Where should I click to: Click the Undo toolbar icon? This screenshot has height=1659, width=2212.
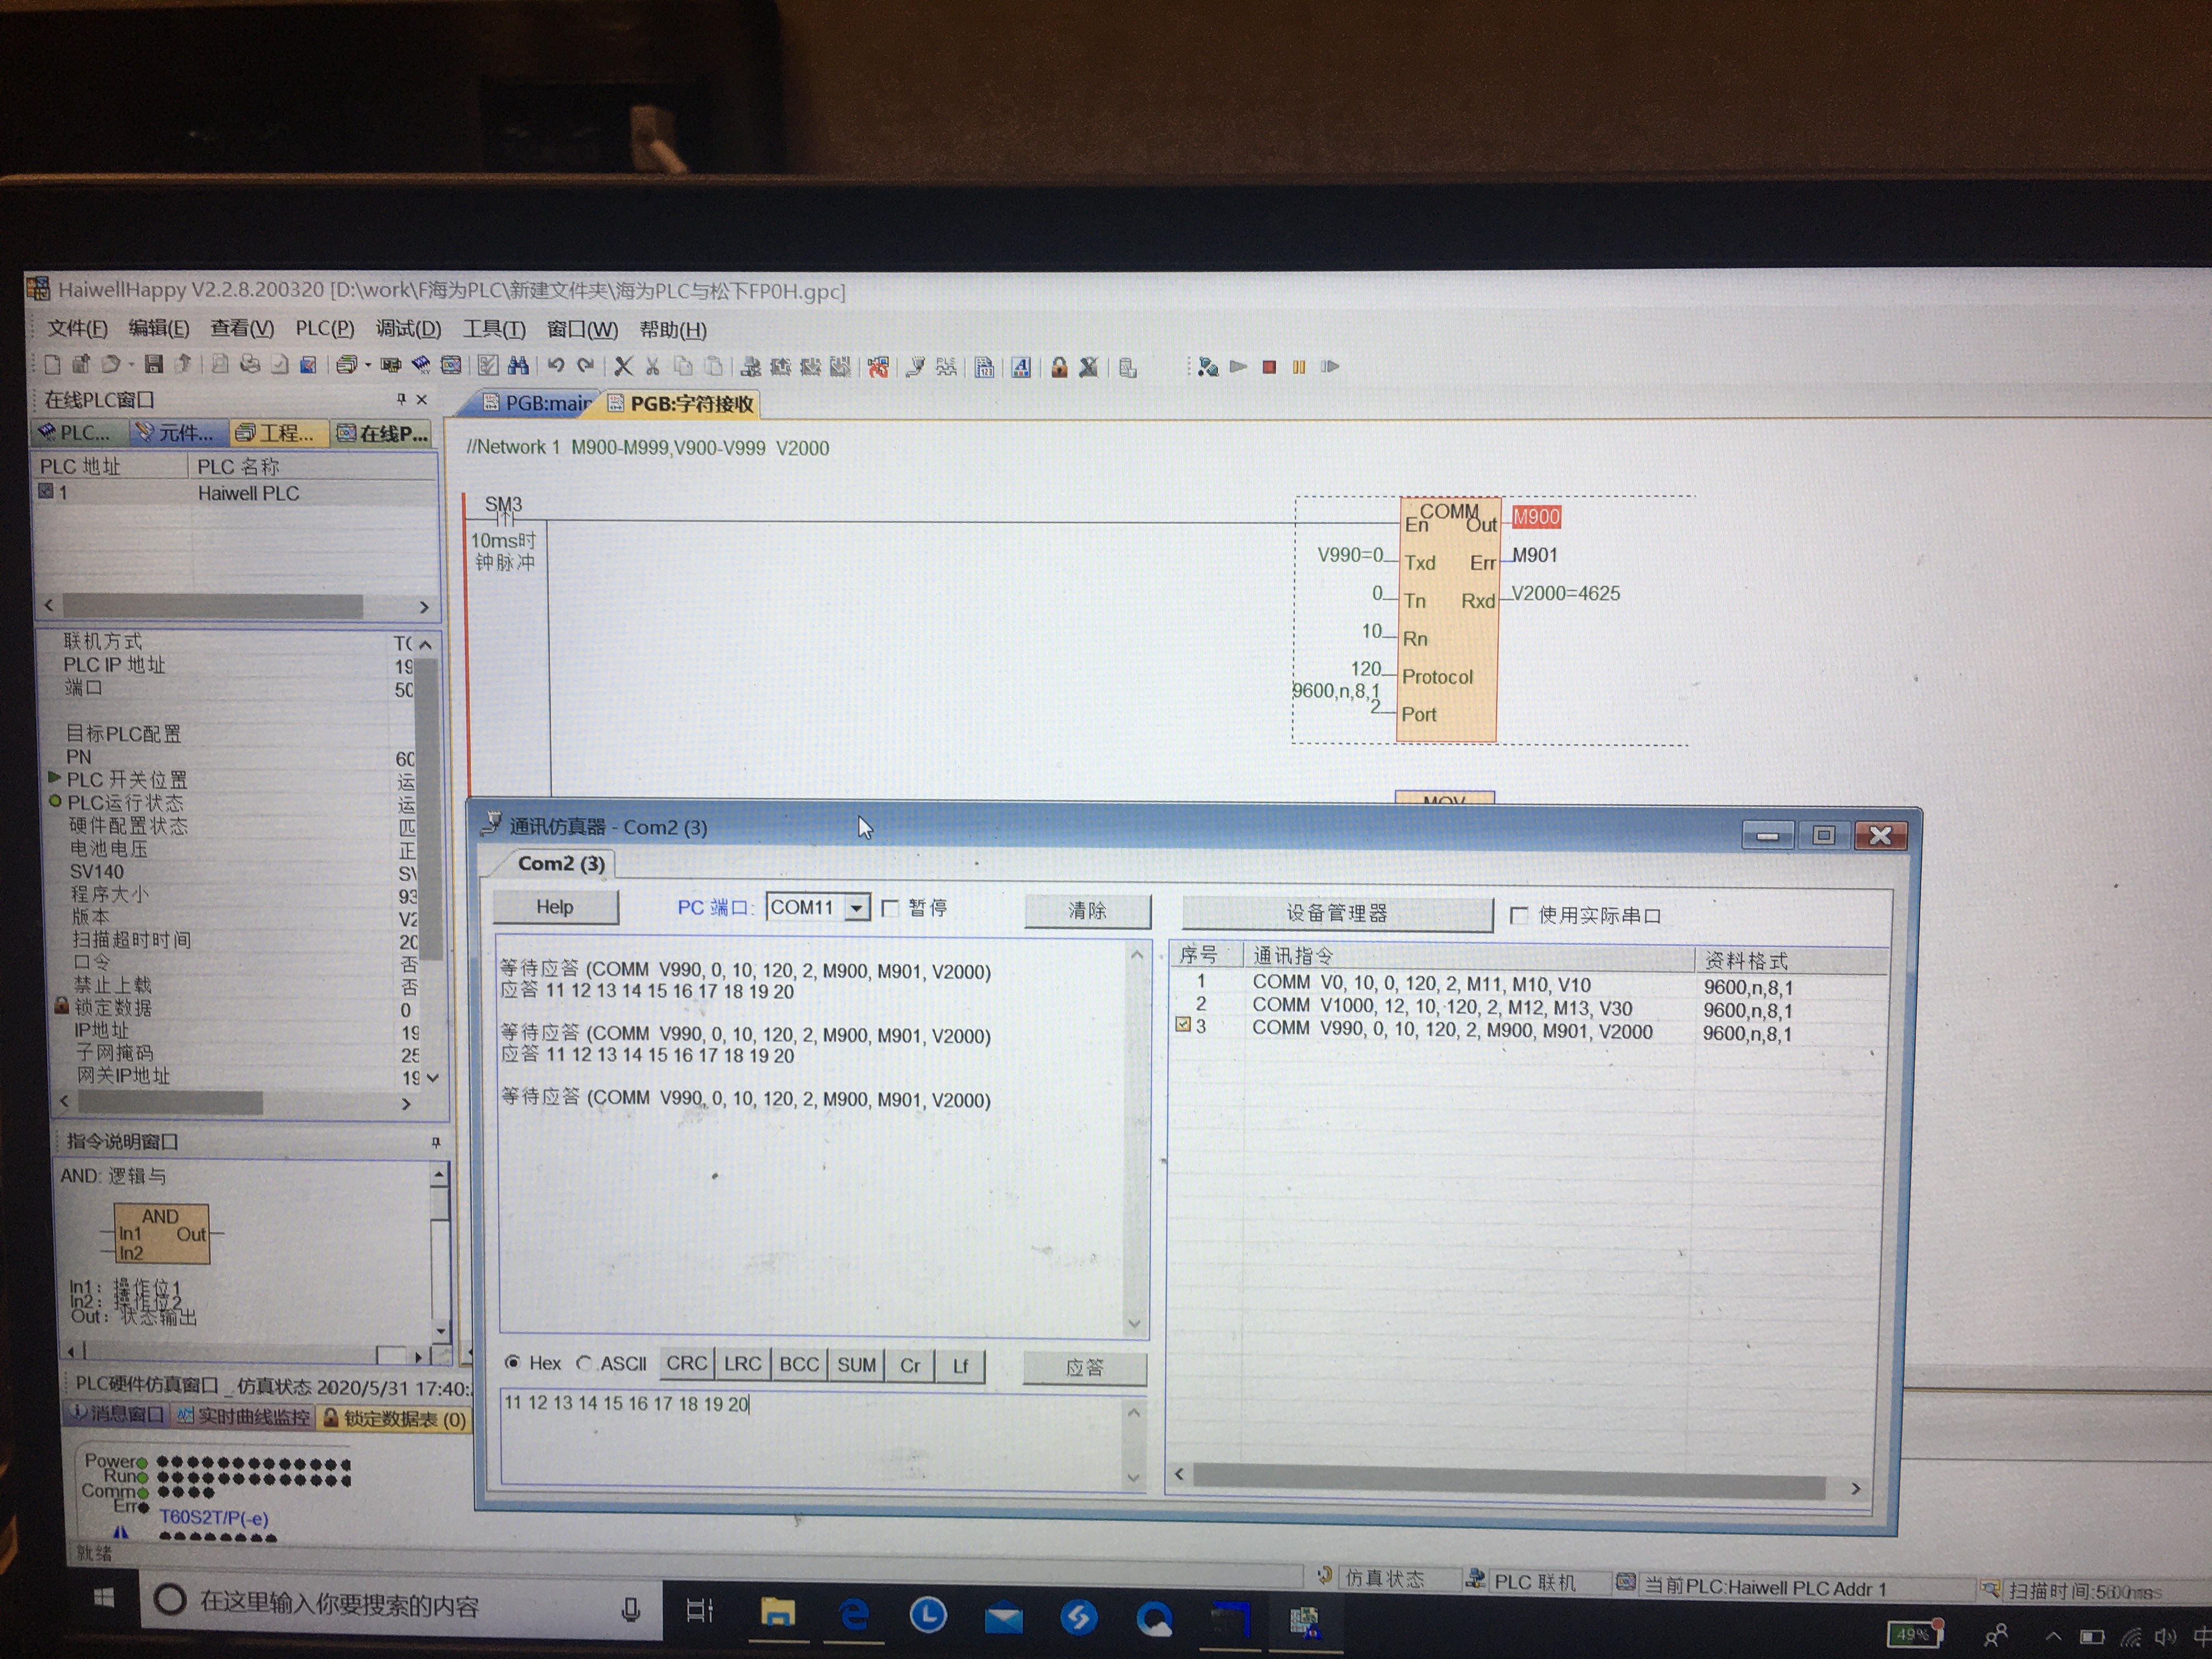(x=556, y=366)
